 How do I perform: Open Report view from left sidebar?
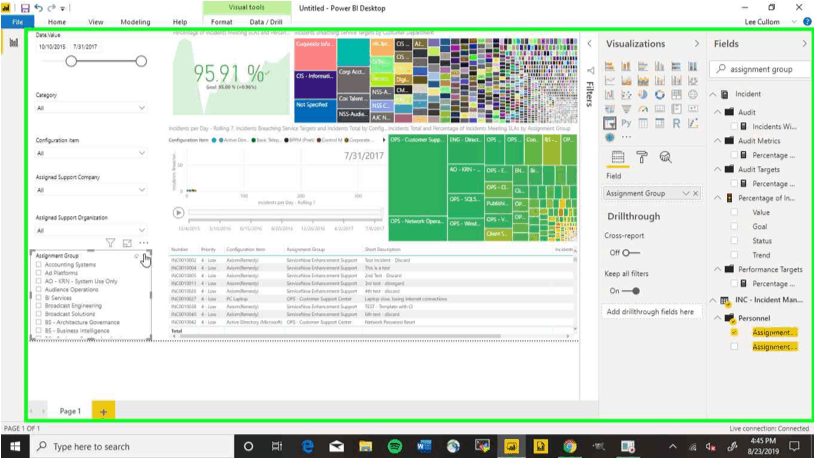14,43
